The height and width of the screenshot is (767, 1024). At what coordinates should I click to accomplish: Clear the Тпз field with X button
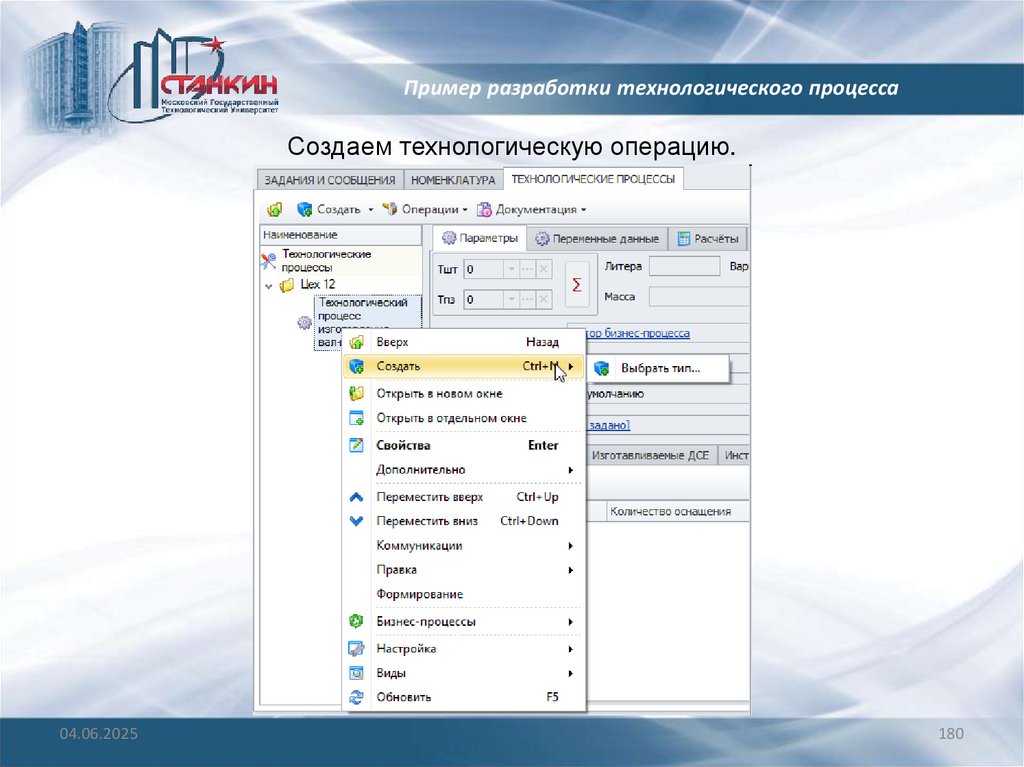tap(544, 299)
